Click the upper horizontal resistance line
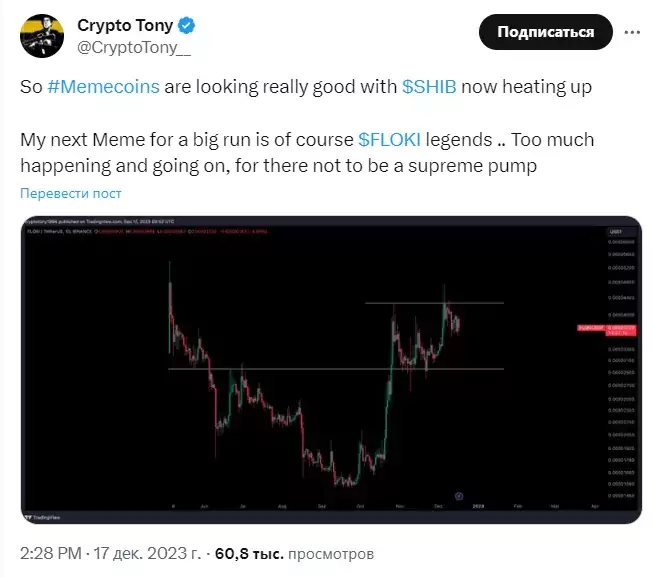 435,303
